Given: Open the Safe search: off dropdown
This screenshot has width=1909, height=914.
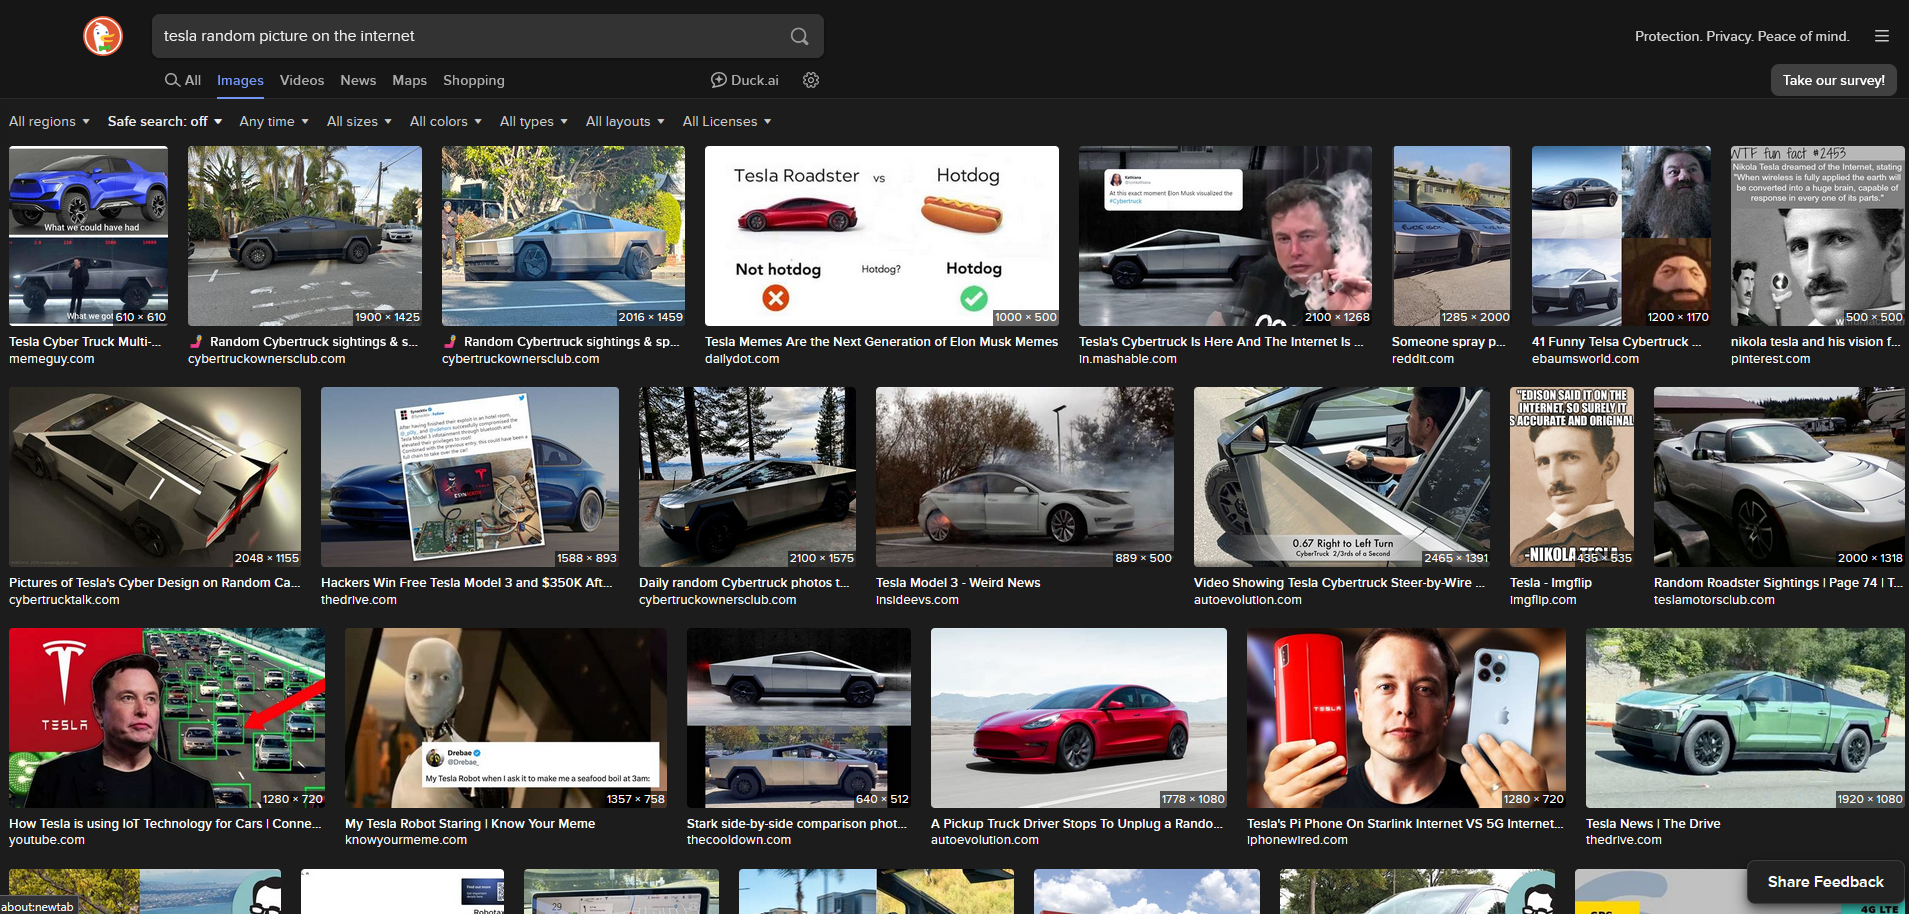Looking at the screenshot, I should pyautogui.click(x=164, y=121).
